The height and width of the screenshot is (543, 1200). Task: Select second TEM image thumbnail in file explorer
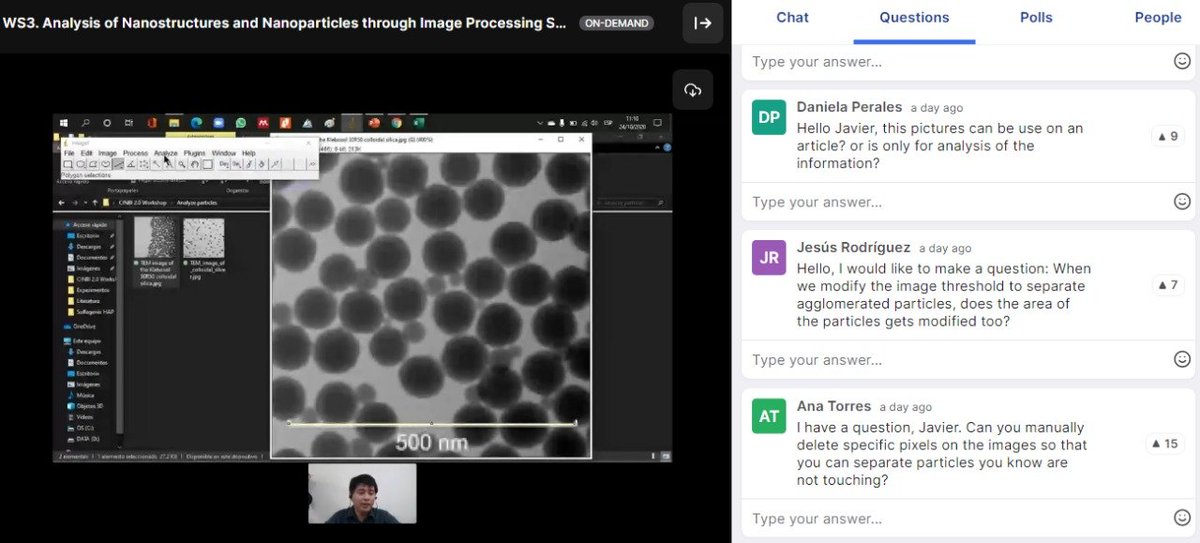coord(203,239)
